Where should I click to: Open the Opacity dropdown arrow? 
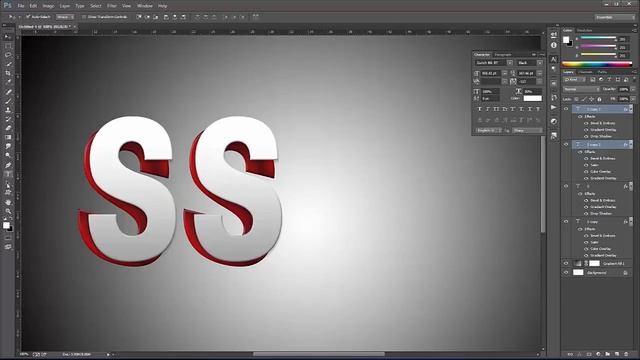coord(633,89)
